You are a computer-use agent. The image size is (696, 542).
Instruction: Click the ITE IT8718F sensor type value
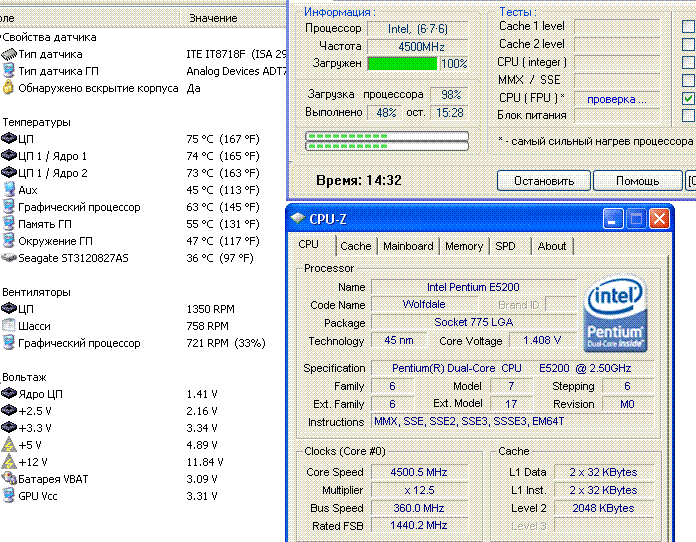(236, 54)
